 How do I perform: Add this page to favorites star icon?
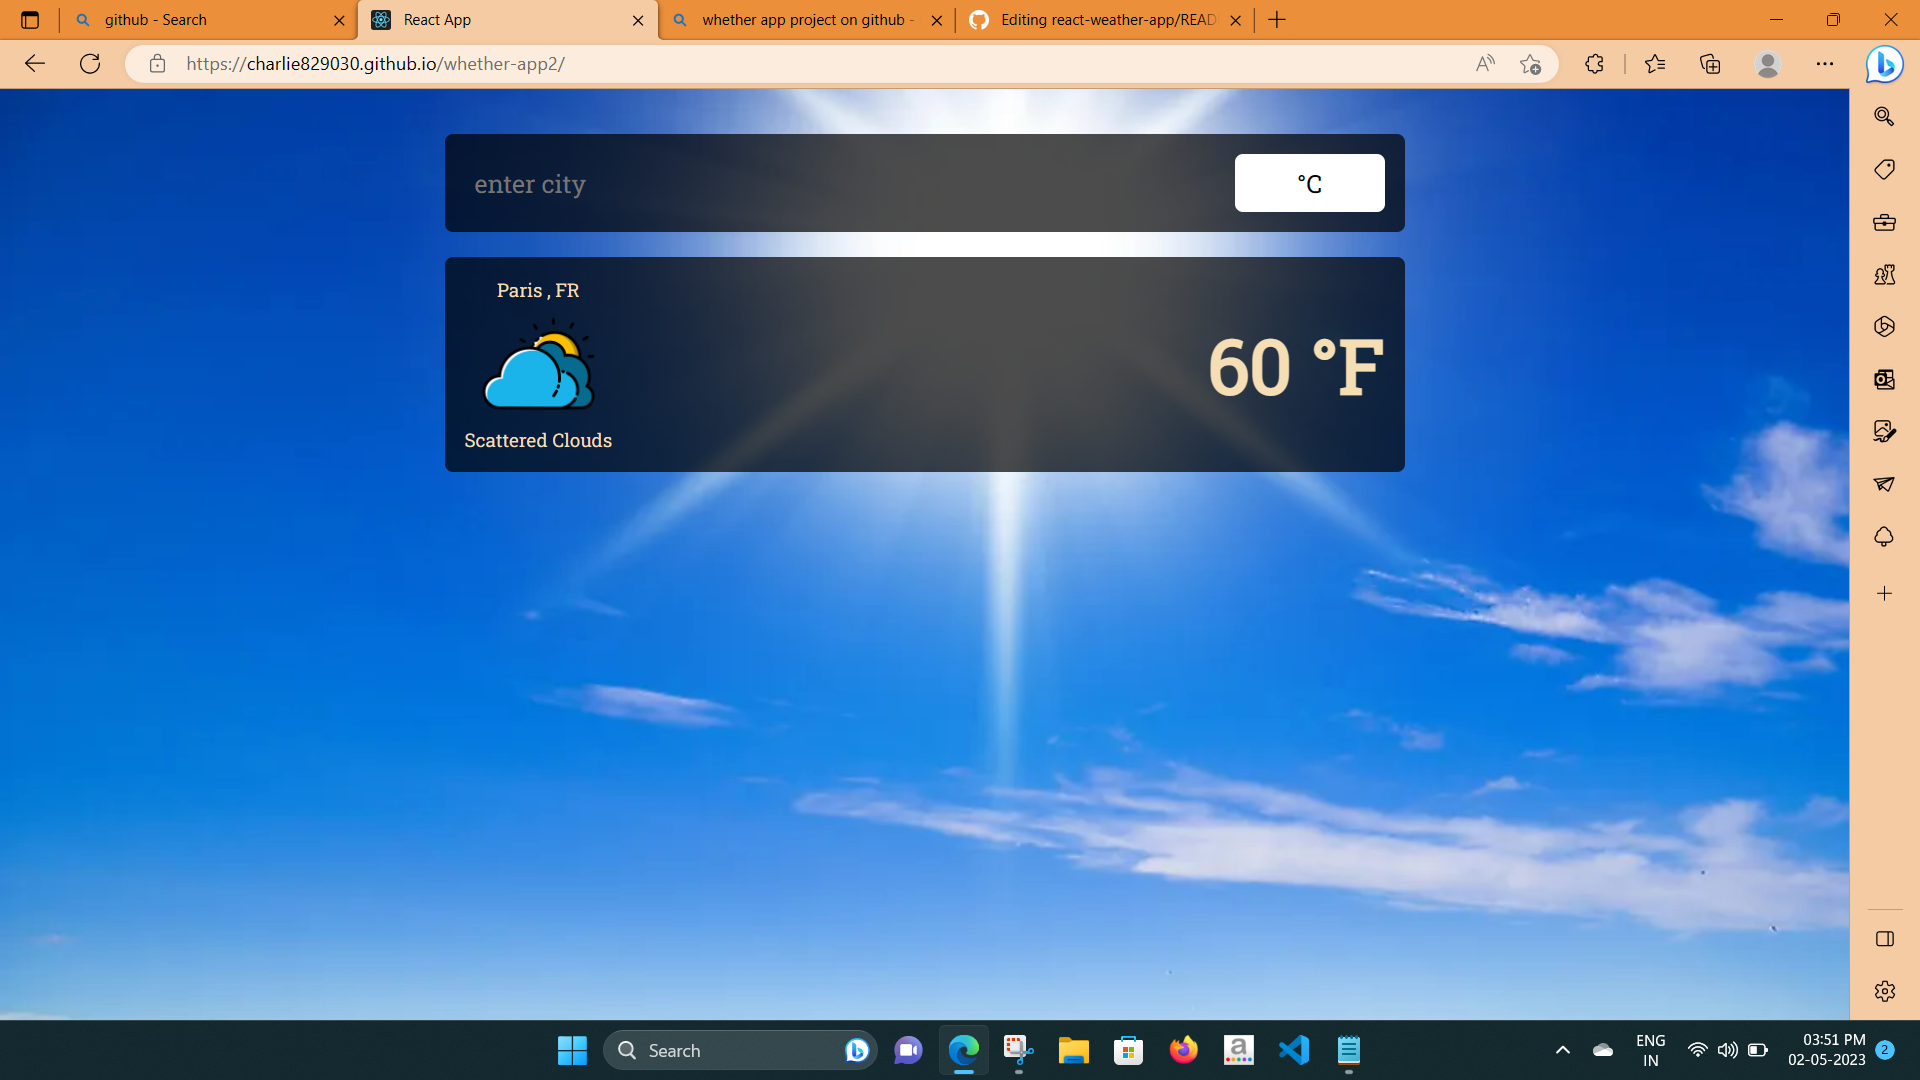tap(1530, 64)
